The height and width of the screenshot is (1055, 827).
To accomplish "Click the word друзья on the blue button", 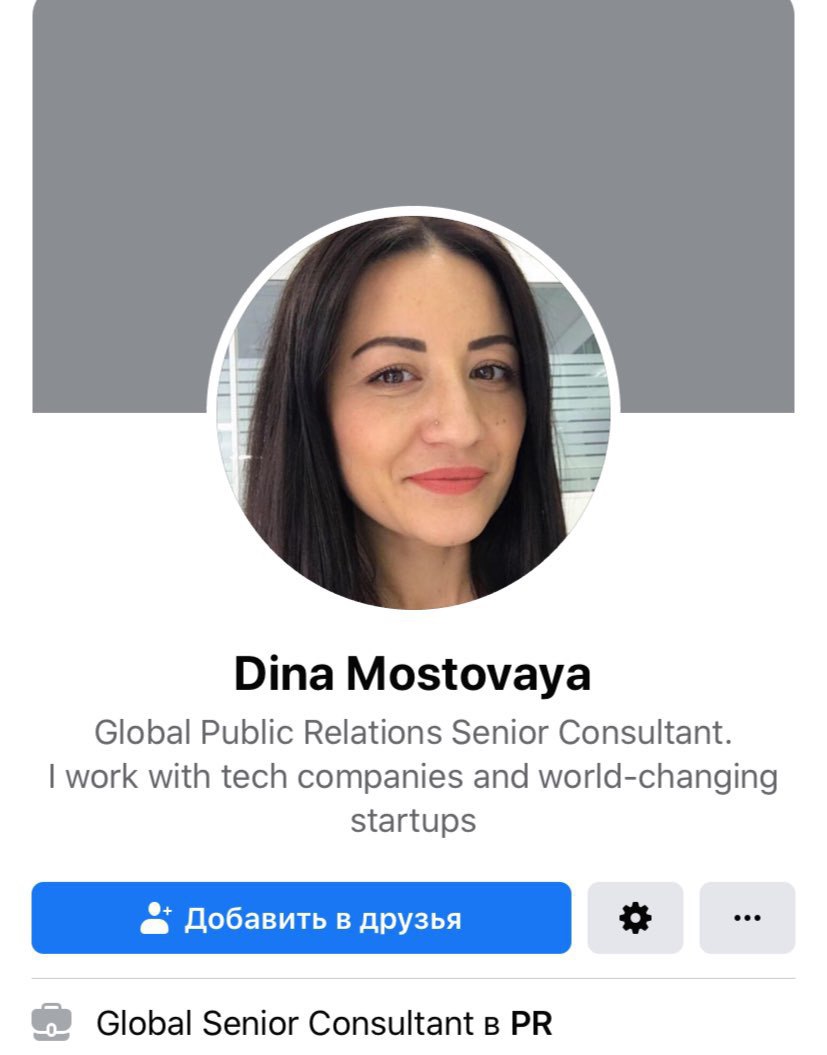I will 410,919.
